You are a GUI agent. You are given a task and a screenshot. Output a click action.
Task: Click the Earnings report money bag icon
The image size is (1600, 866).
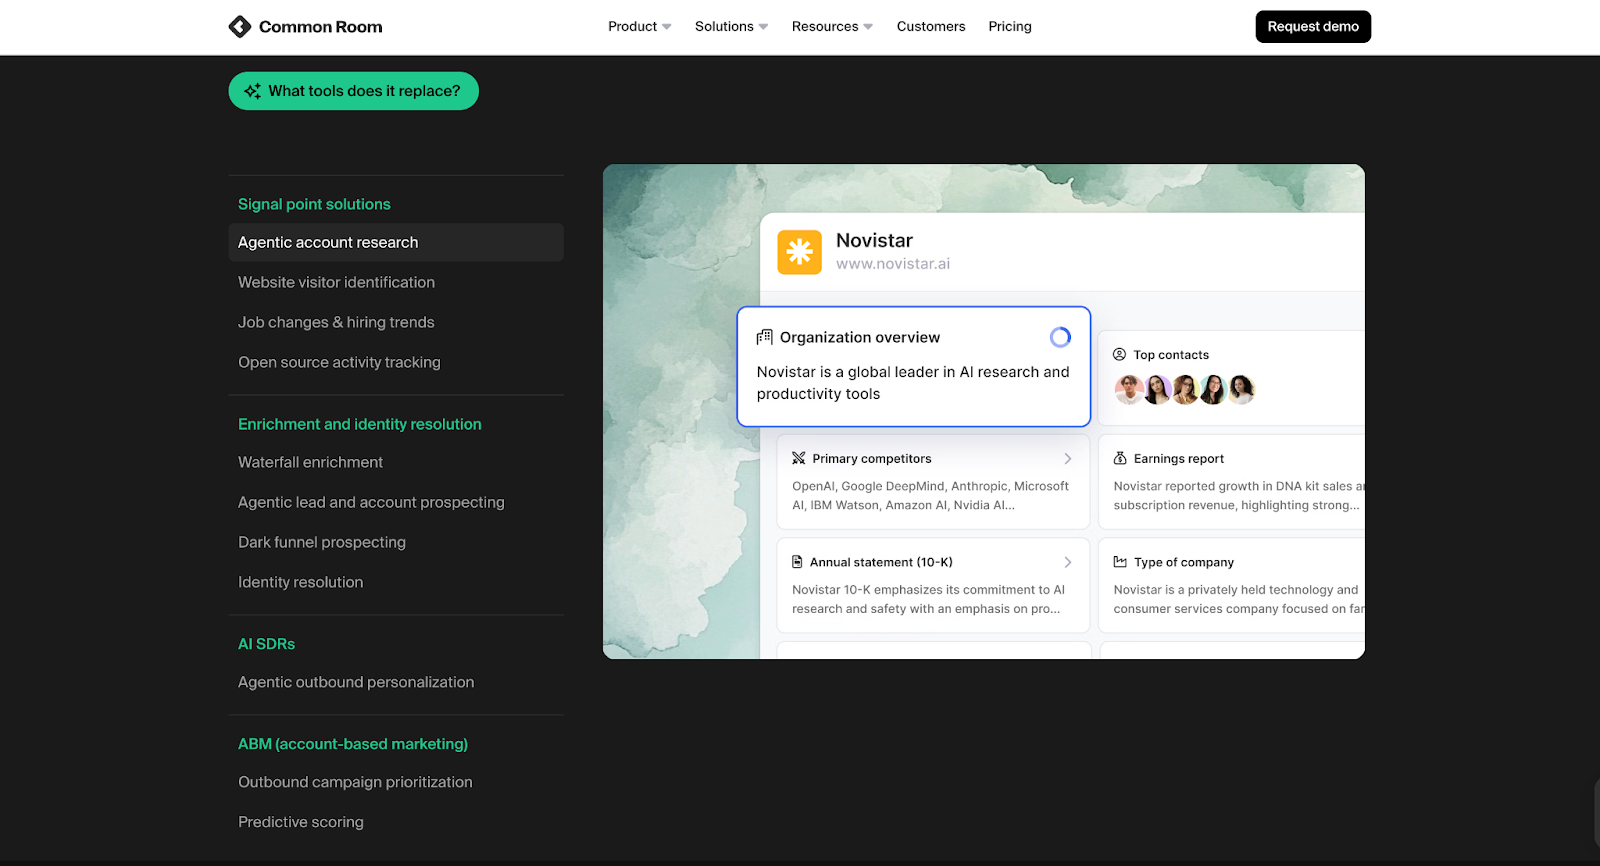(1120, 458)
